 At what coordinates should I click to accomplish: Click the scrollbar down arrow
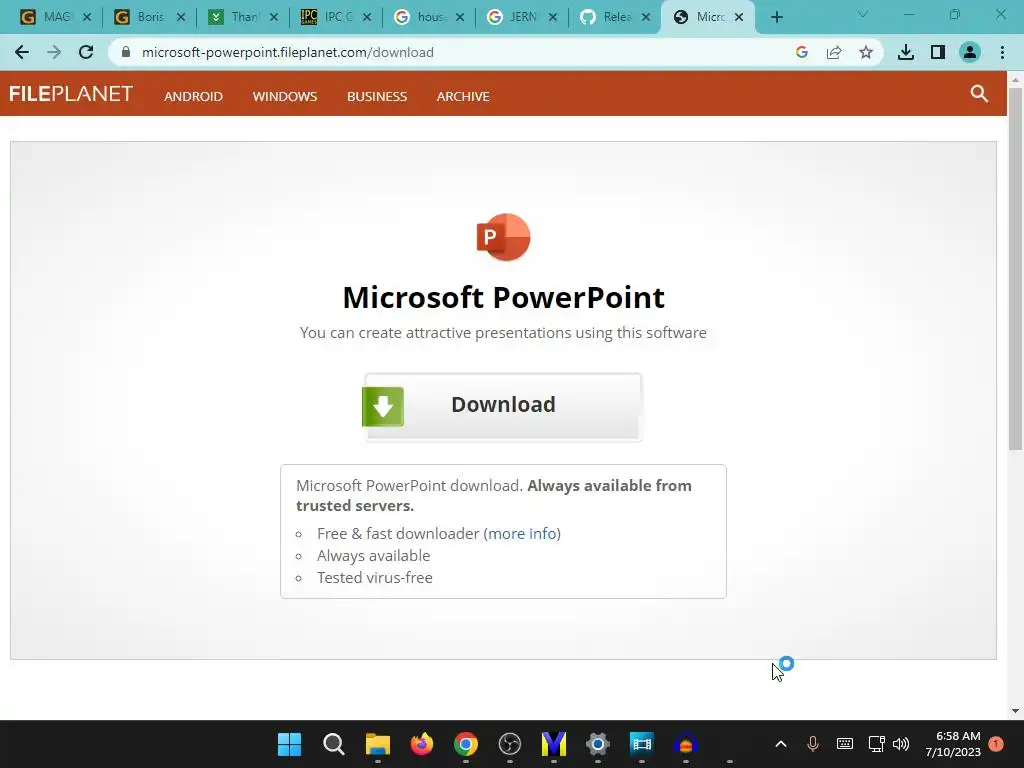tap(1015, 711)
